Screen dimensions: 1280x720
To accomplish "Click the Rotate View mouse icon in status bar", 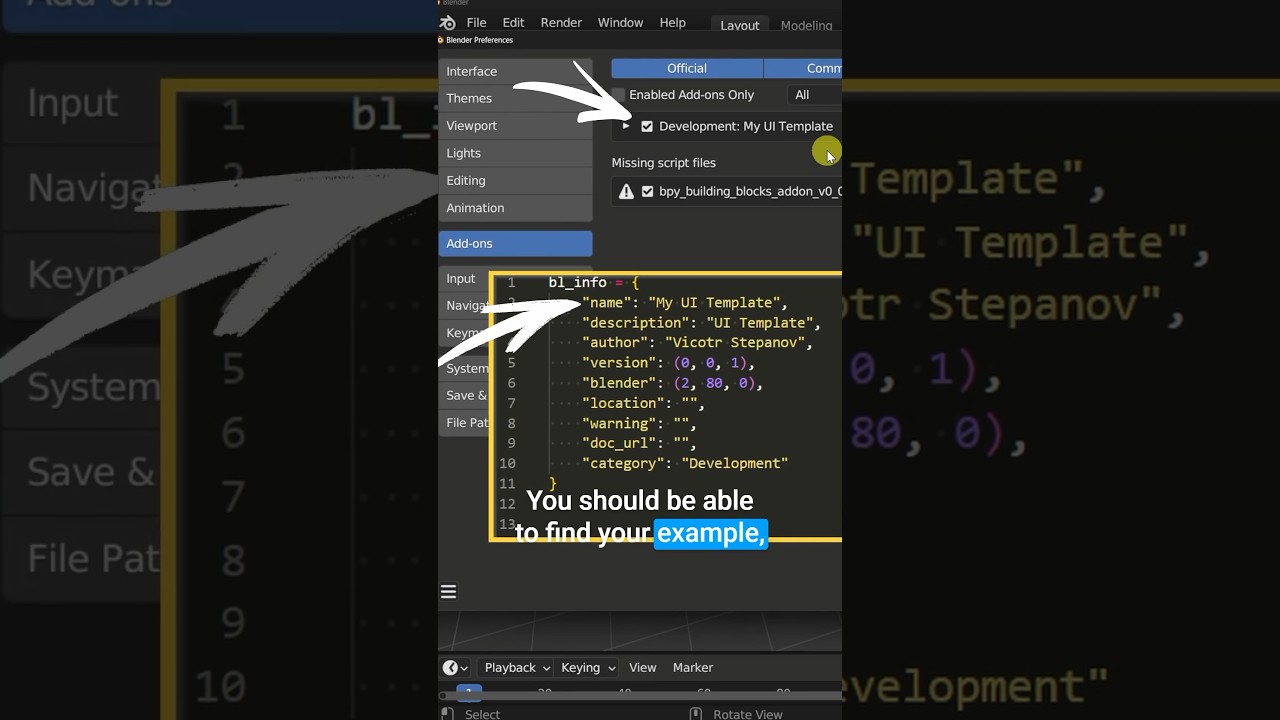I will coord(696,714).
